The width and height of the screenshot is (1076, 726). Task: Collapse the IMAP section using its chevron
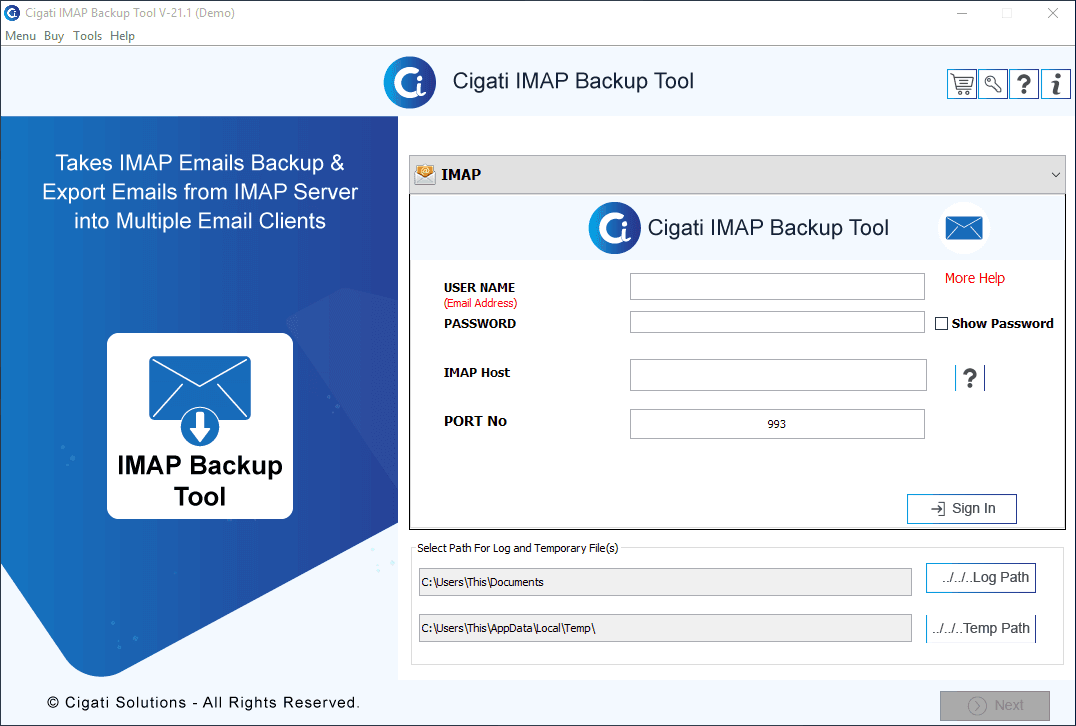(1055, 173)
